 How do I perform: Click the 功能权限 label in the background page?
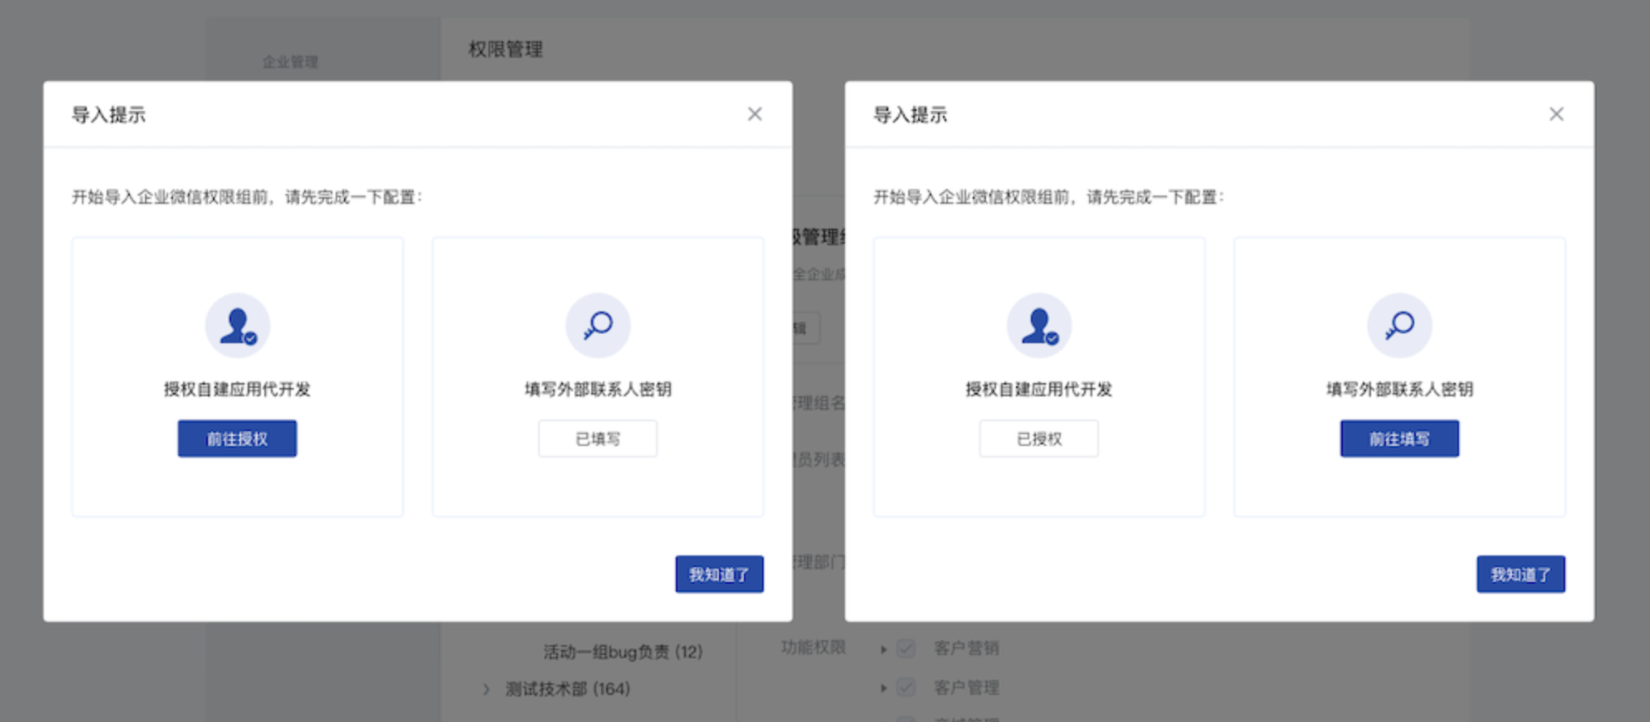[813, 648]
